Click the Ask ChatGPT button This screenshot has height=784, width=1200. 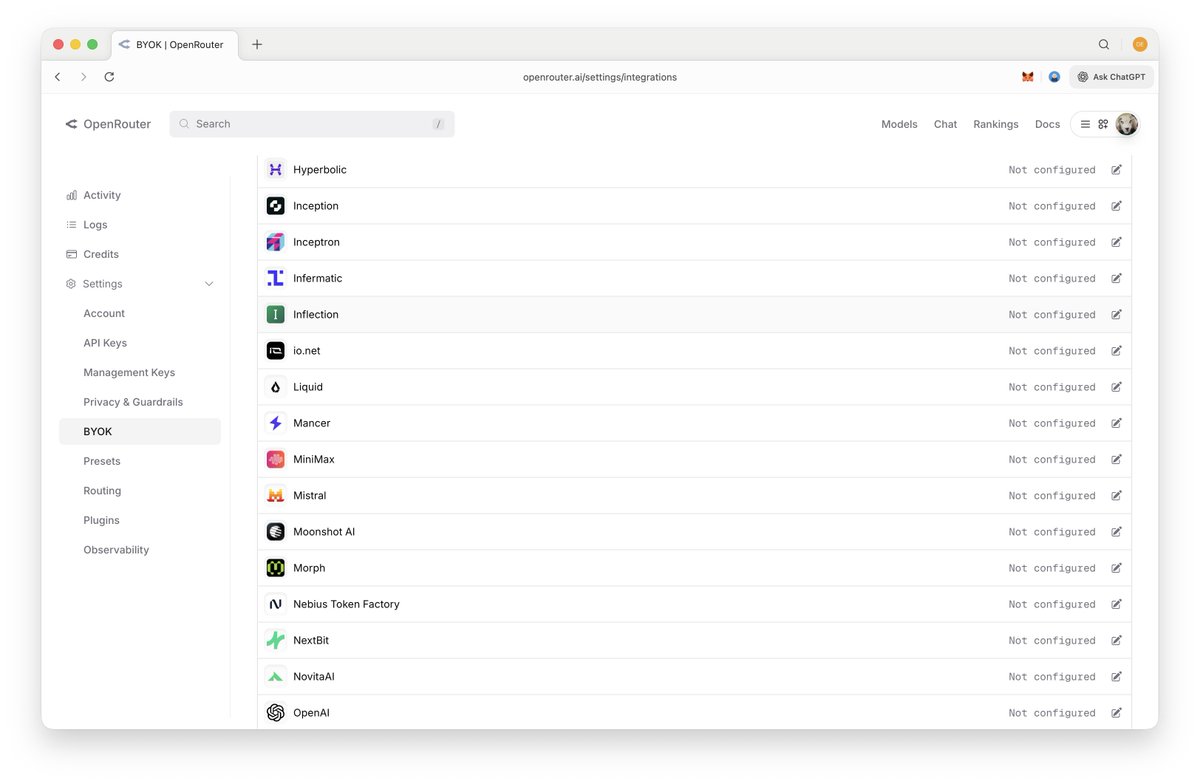pos(1111,77)
